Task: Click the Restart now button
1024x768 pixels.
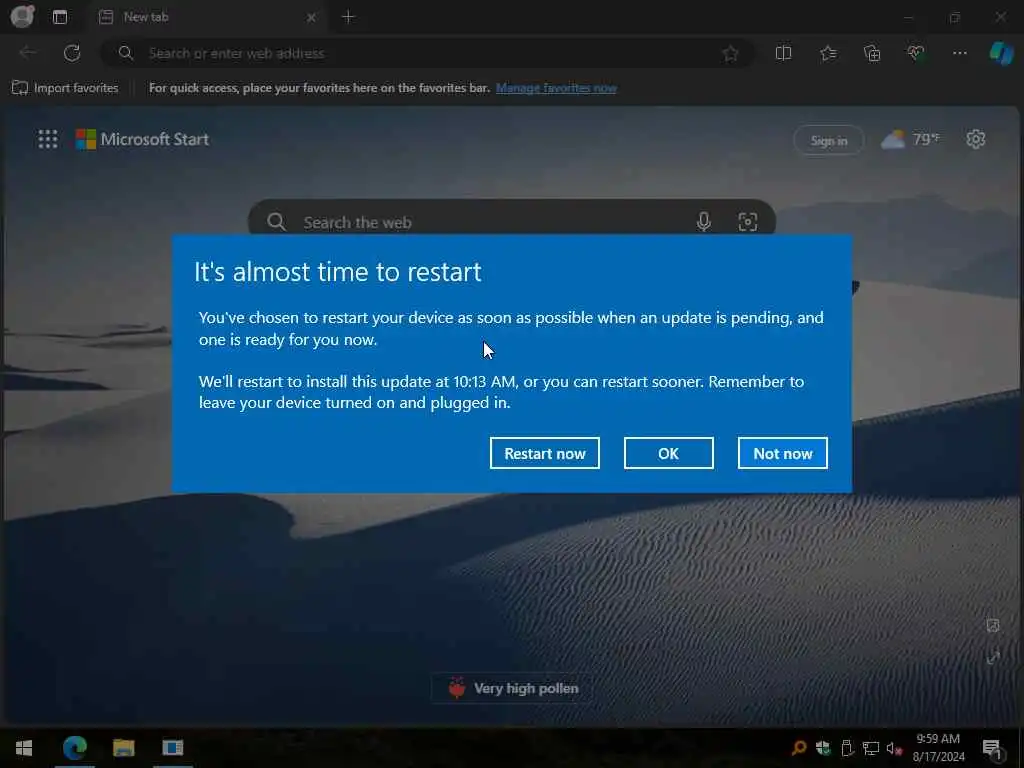Action: (x=545, y=453)
